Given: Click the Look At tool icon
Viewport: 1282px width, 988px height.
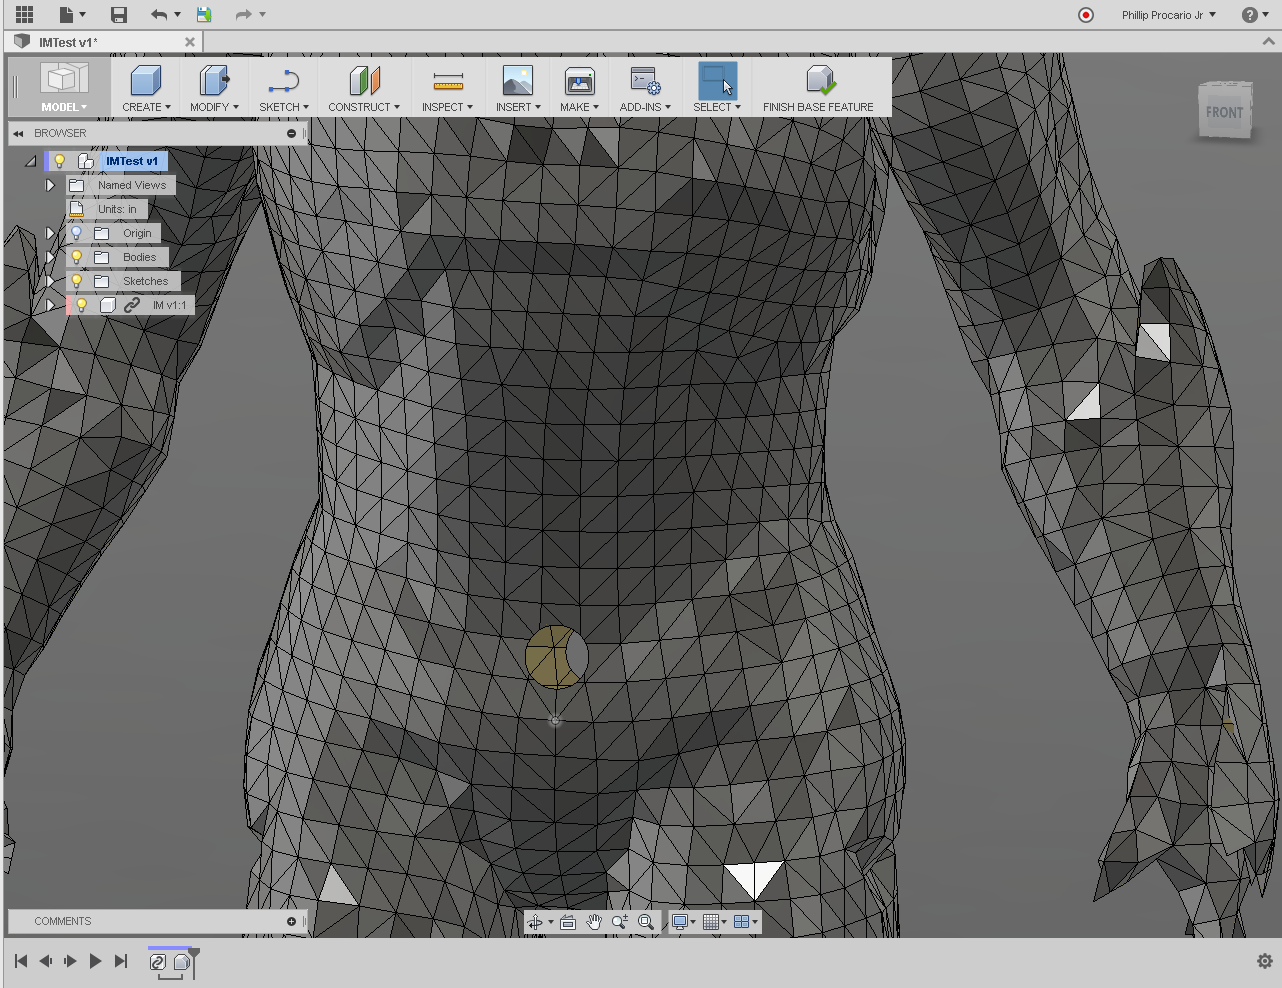Looking at the screenshot, I should pos(568,922).
